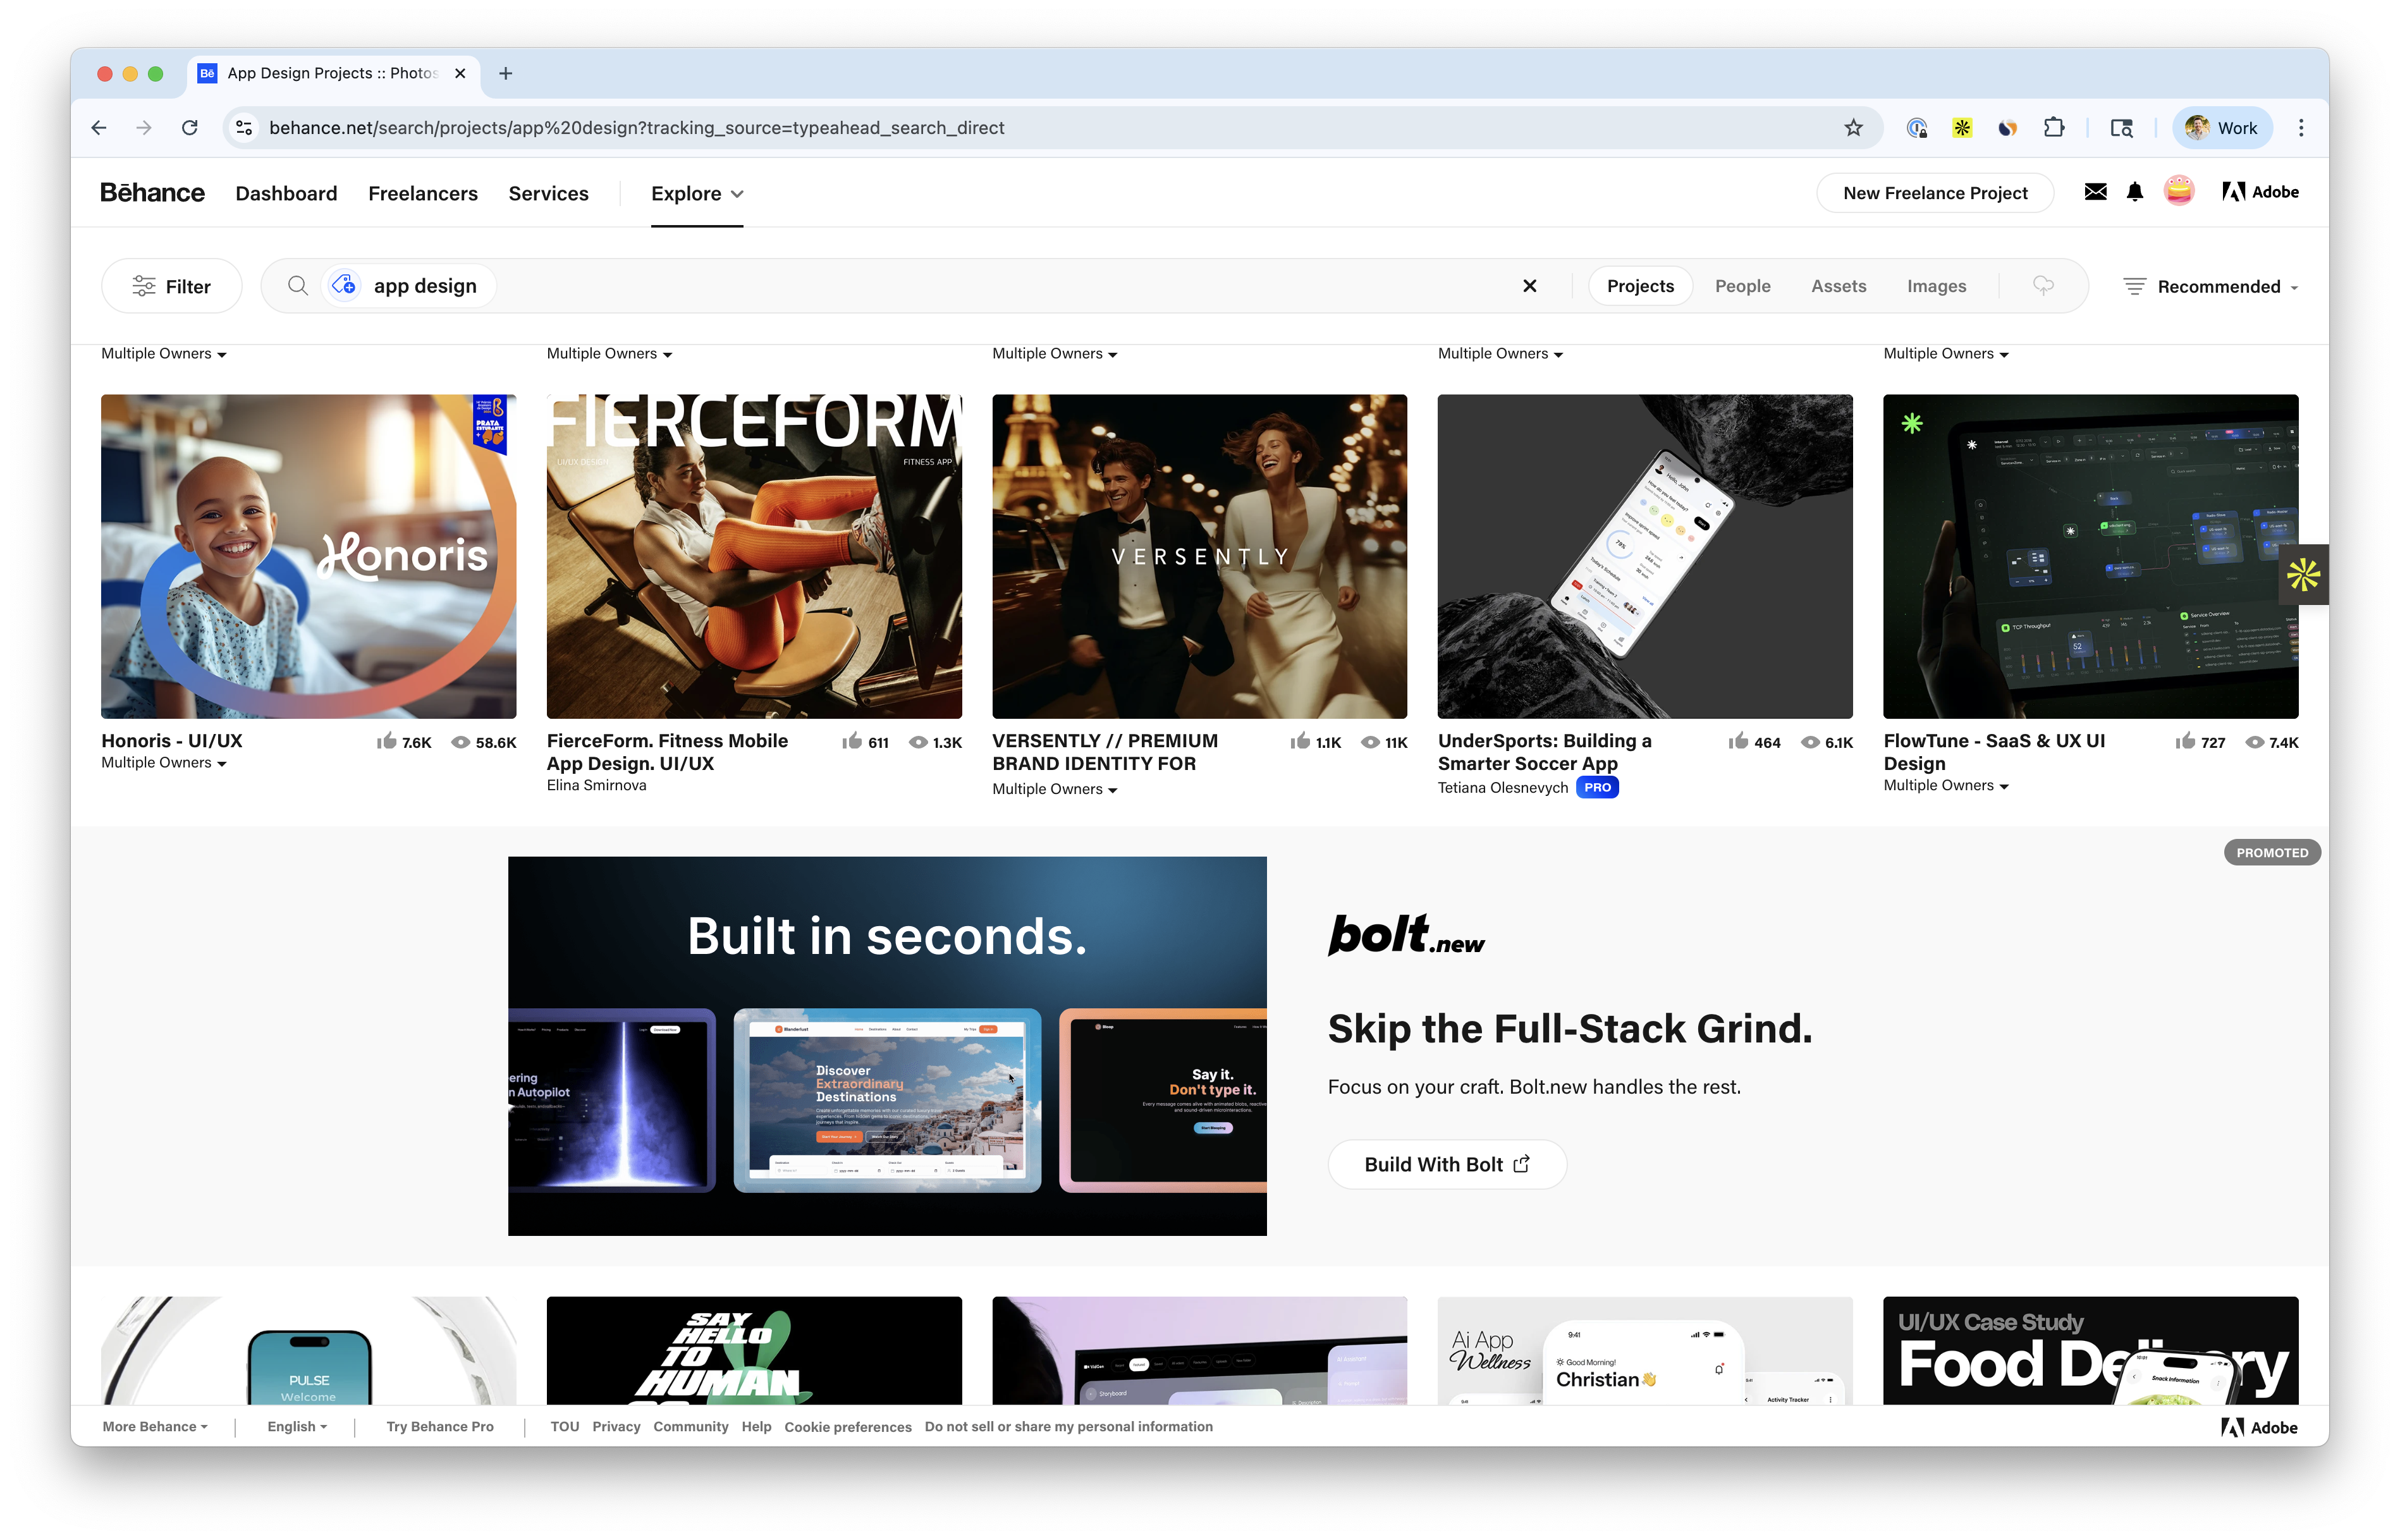This screenshot has width=2400, height=1540.
Task: Click the Creative Cloud search icon
Action: [x=2043, y=286]
